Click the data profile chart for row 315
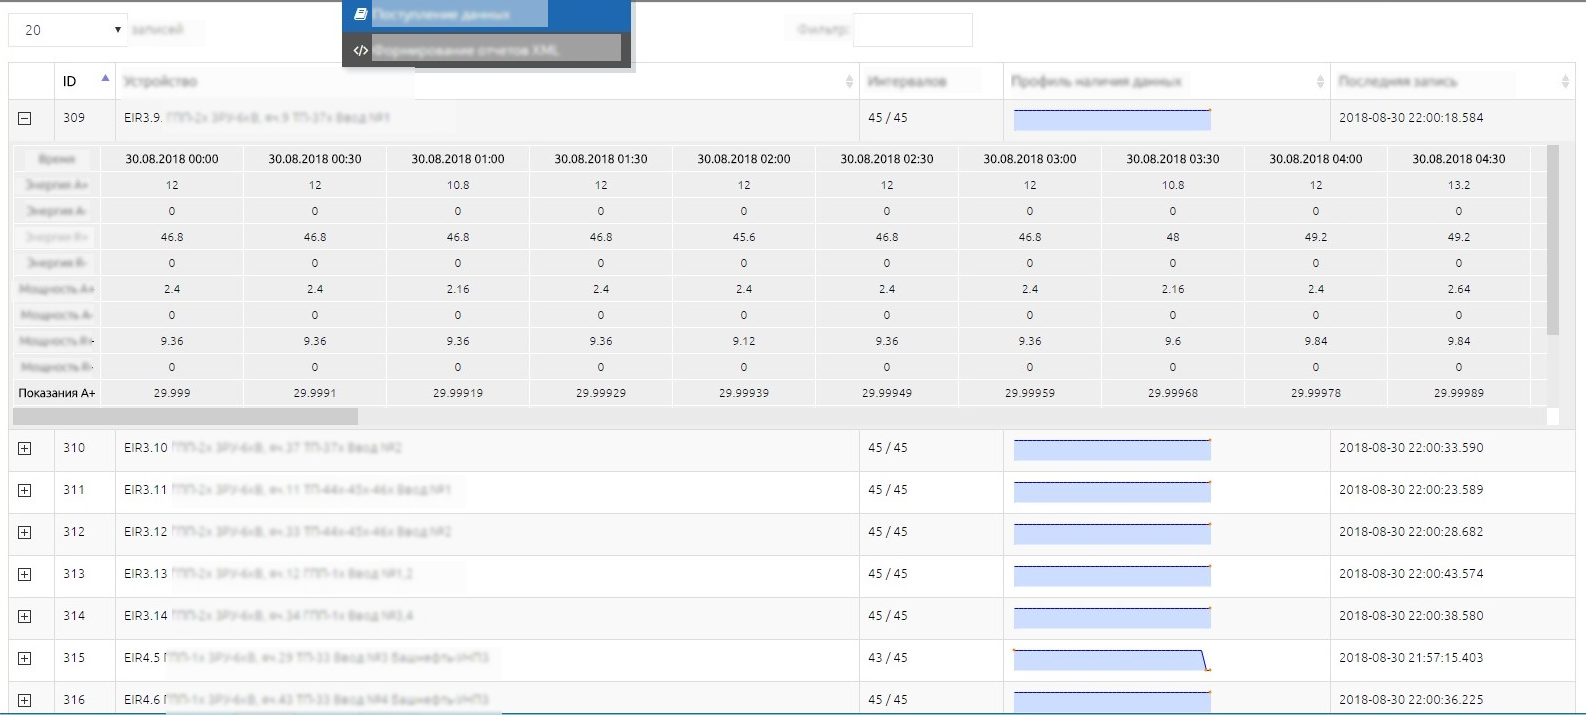 (1112, 660)
